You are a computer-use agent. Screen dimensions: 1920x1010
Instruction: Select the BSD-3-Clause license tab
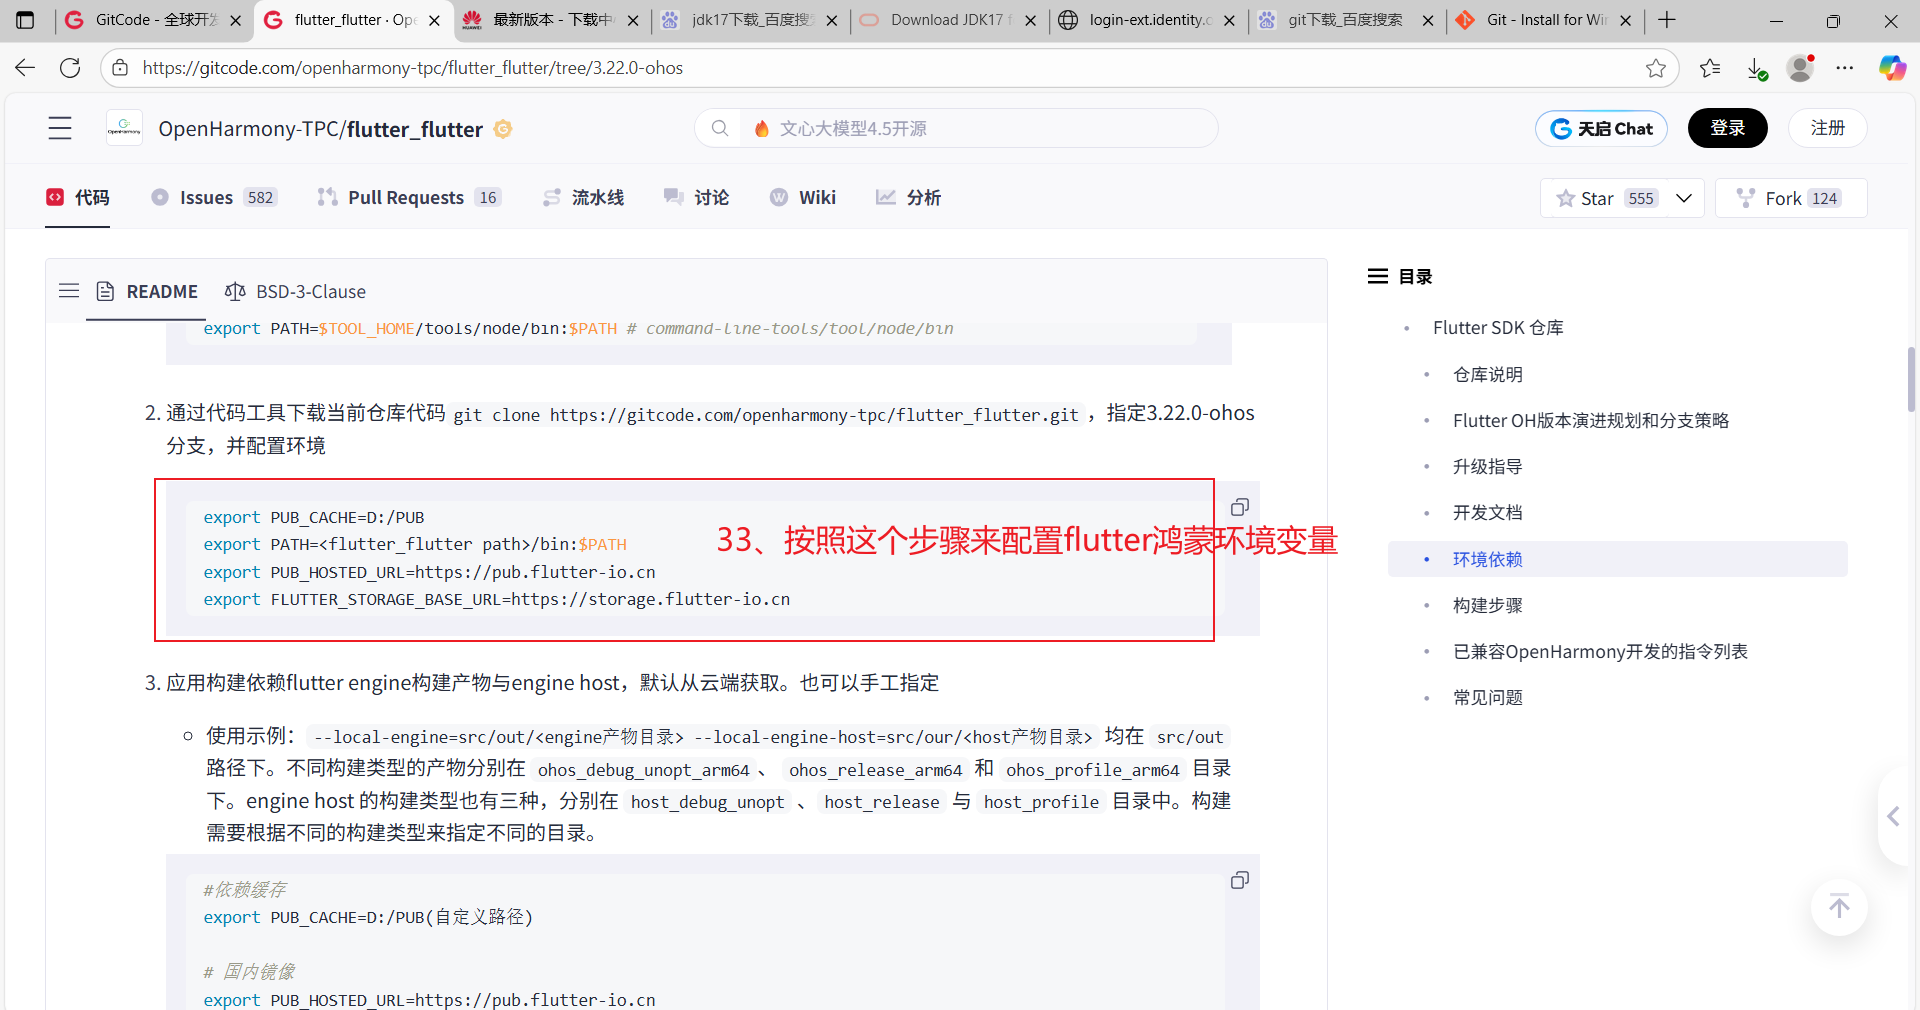coord(295,291)
